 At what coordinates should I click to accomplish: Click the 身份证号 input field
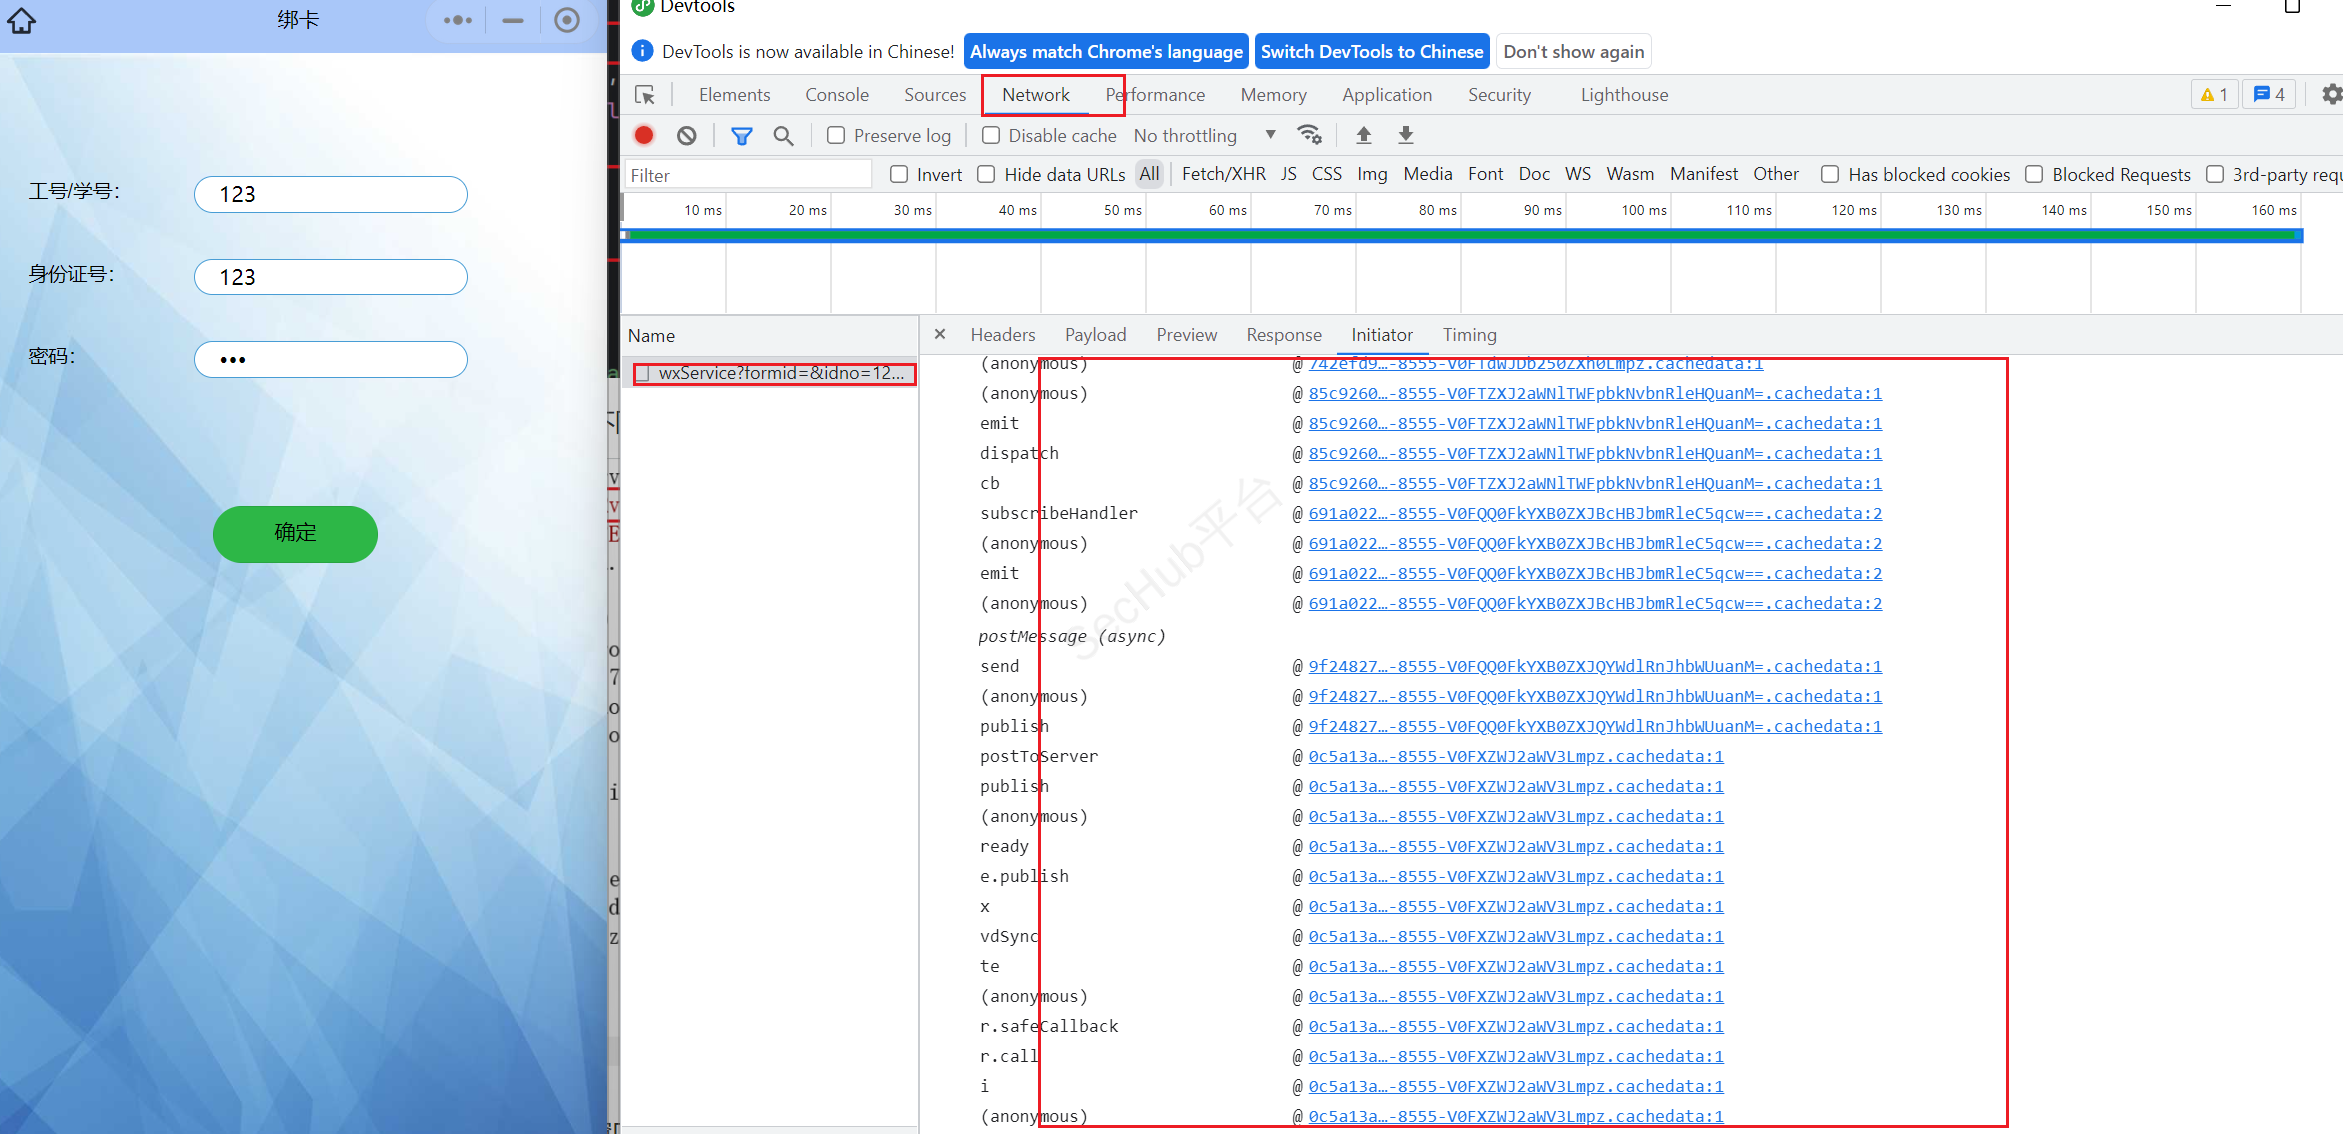coord(331,277)
